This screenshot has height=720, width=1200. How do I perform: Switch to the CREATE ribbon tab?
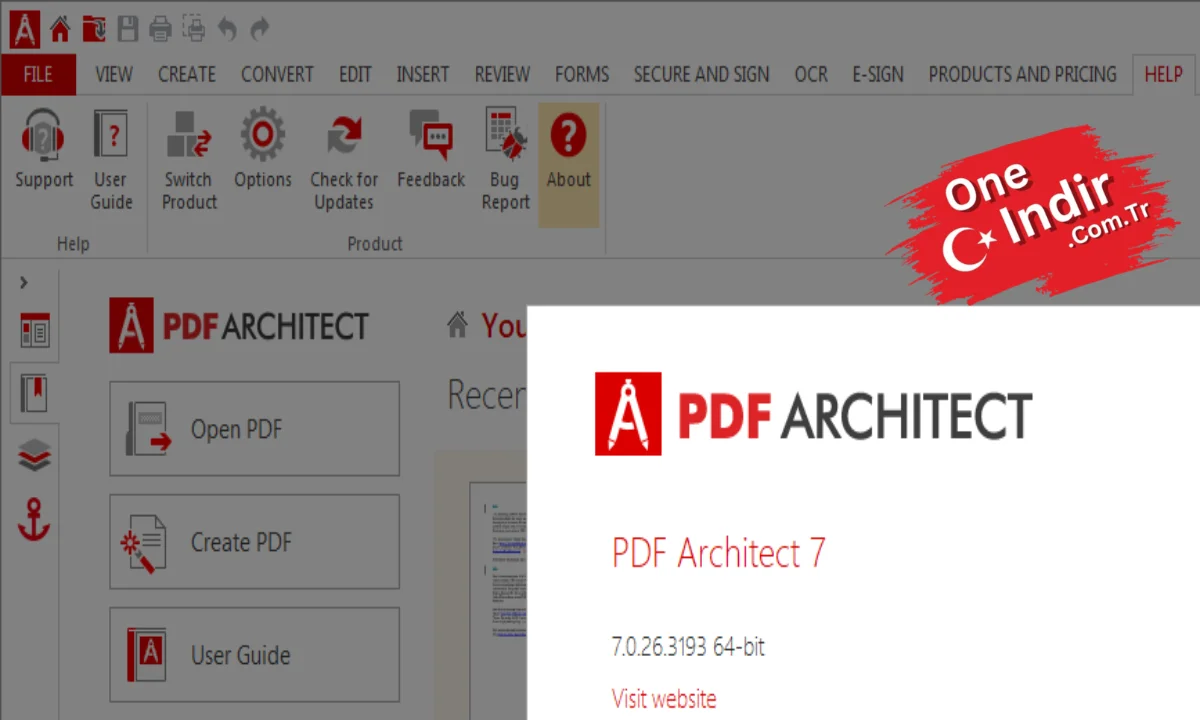click(187, 75)
